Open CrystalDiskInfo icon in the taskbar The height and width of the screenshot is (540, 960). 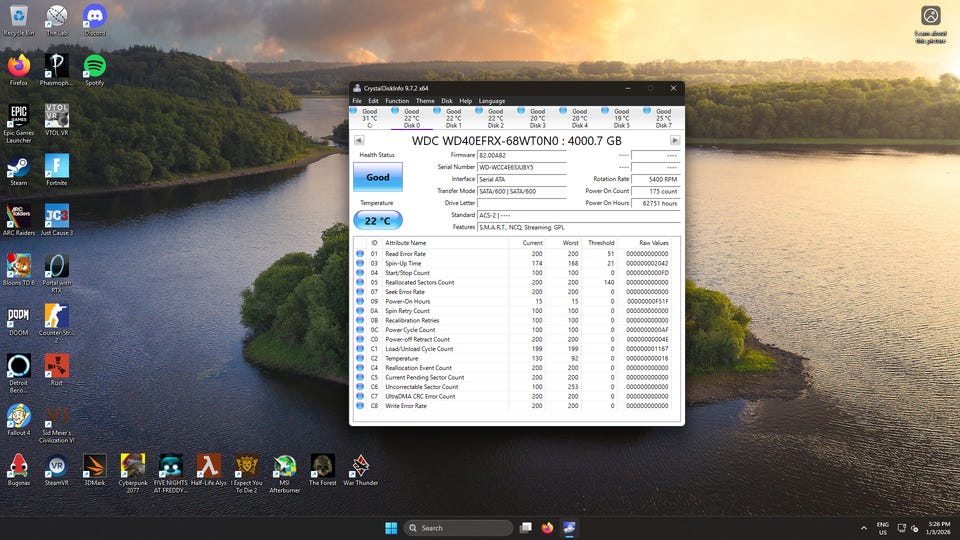coord(569,528)
